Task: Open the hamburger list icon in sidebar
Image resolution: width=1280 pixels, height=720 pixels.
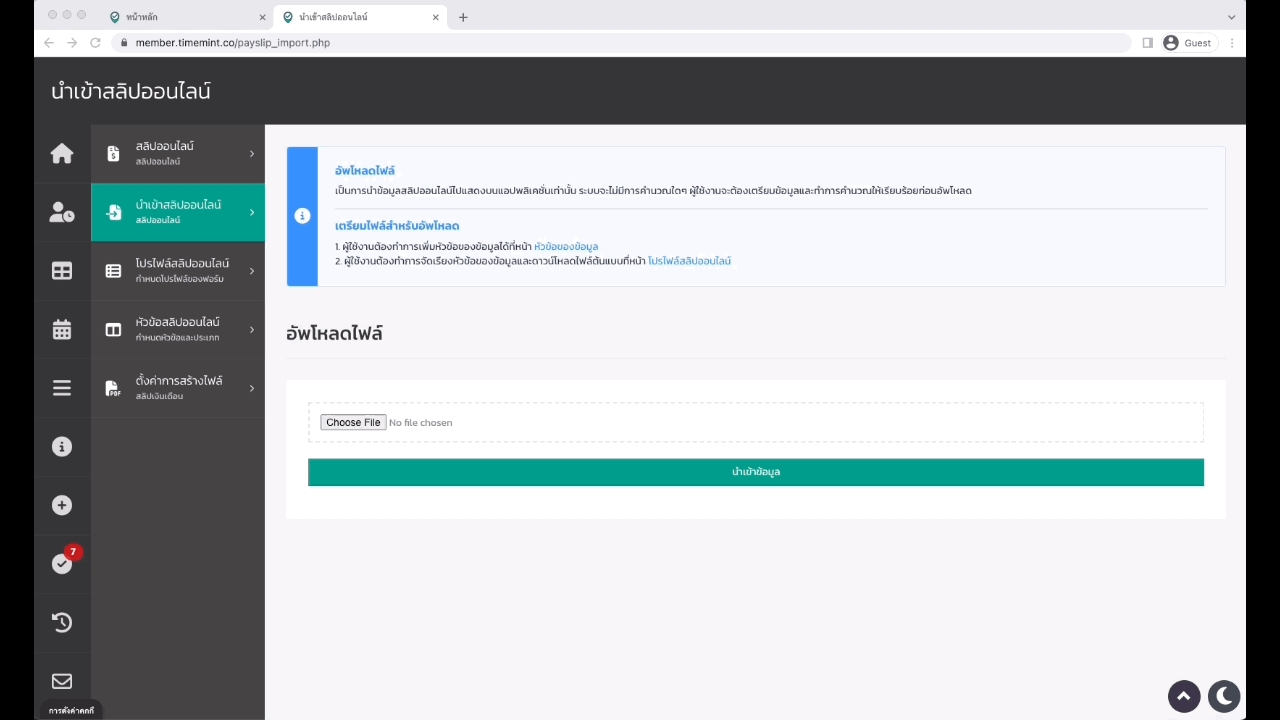Action: (62, 388)
